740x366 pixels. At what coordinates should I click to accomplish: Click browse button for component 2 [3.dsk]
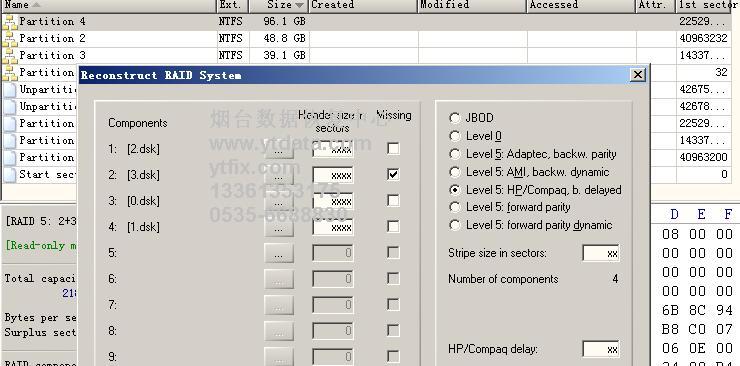[x=278, y=175]
